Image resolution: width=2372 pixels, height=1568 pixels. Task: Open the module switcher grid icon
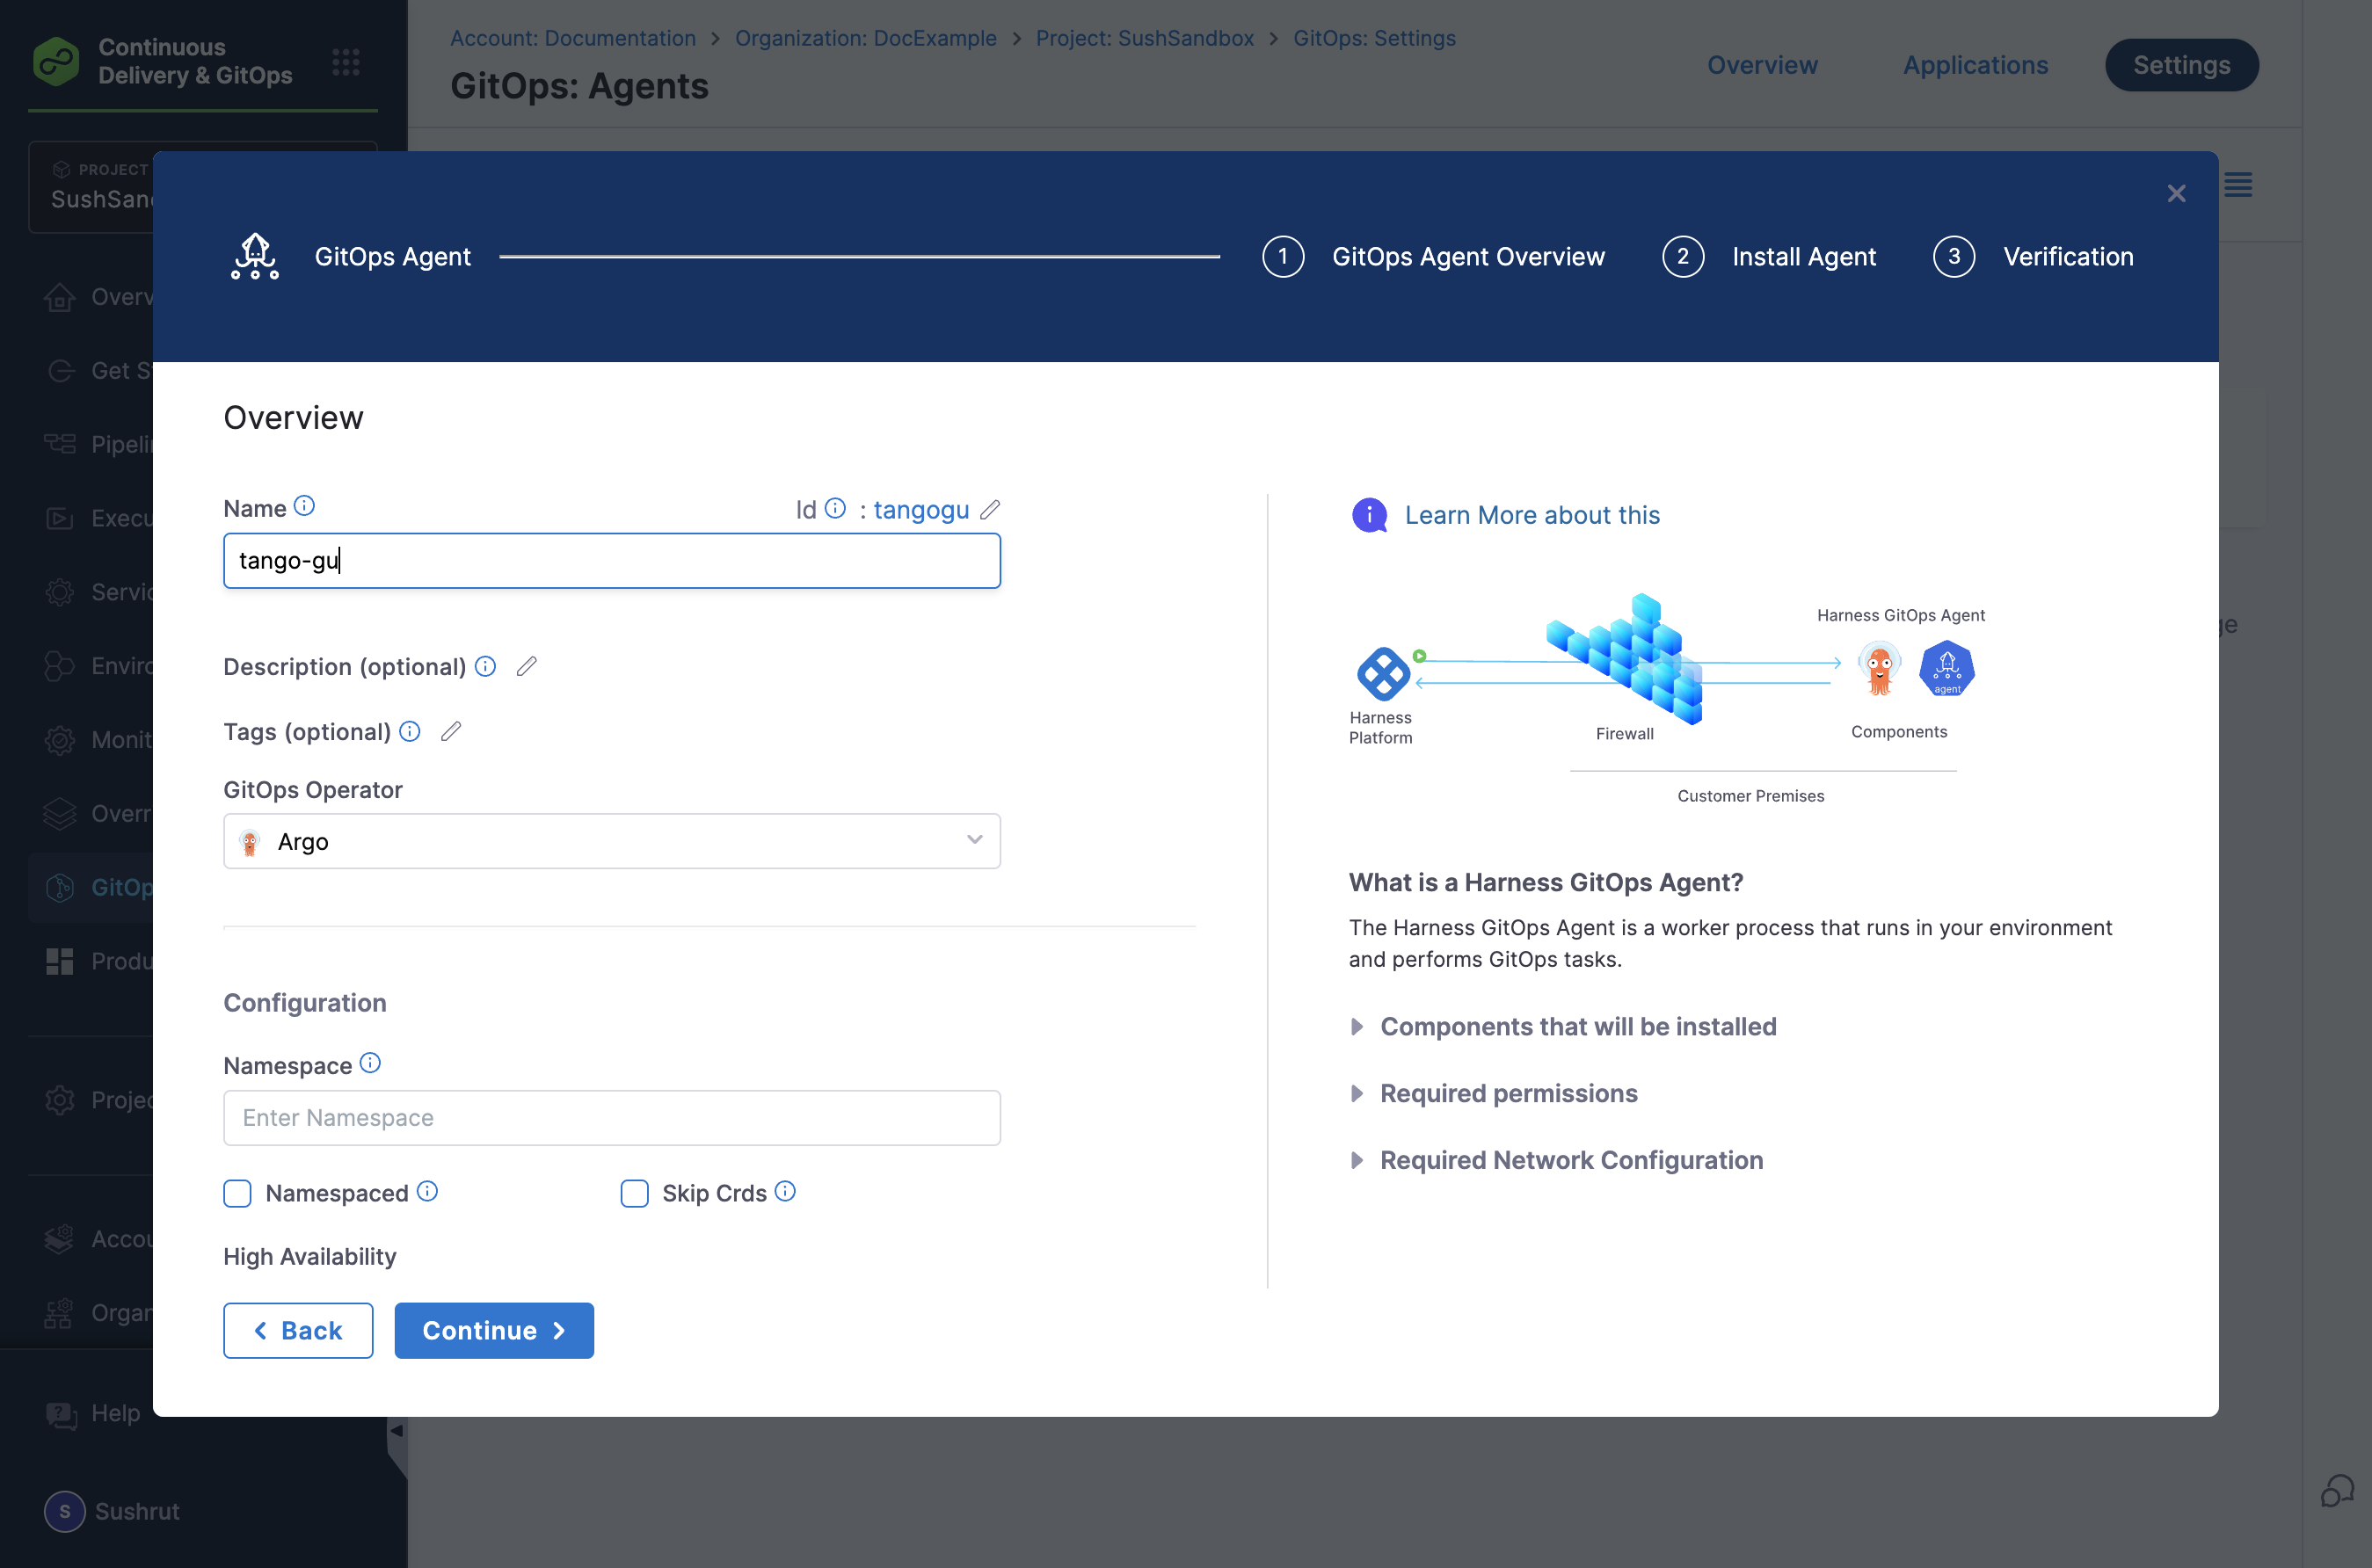coord(346,62)
